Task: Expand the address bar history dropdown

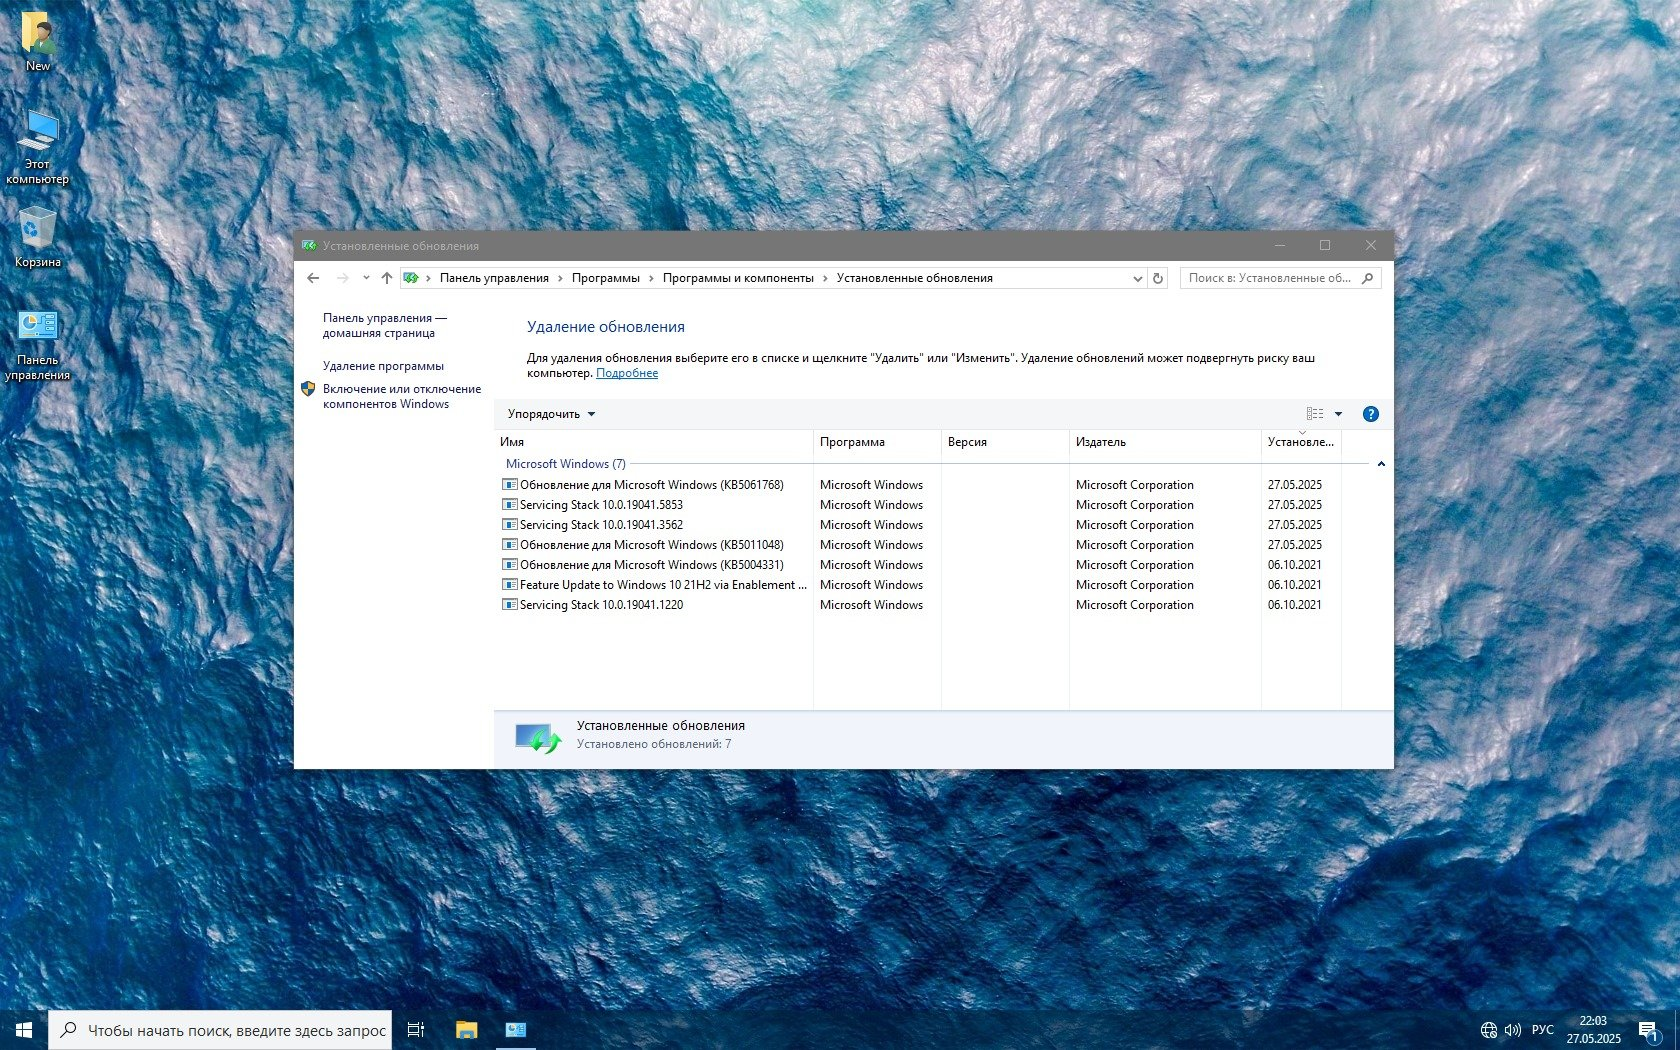Action: coord(1137,279)
